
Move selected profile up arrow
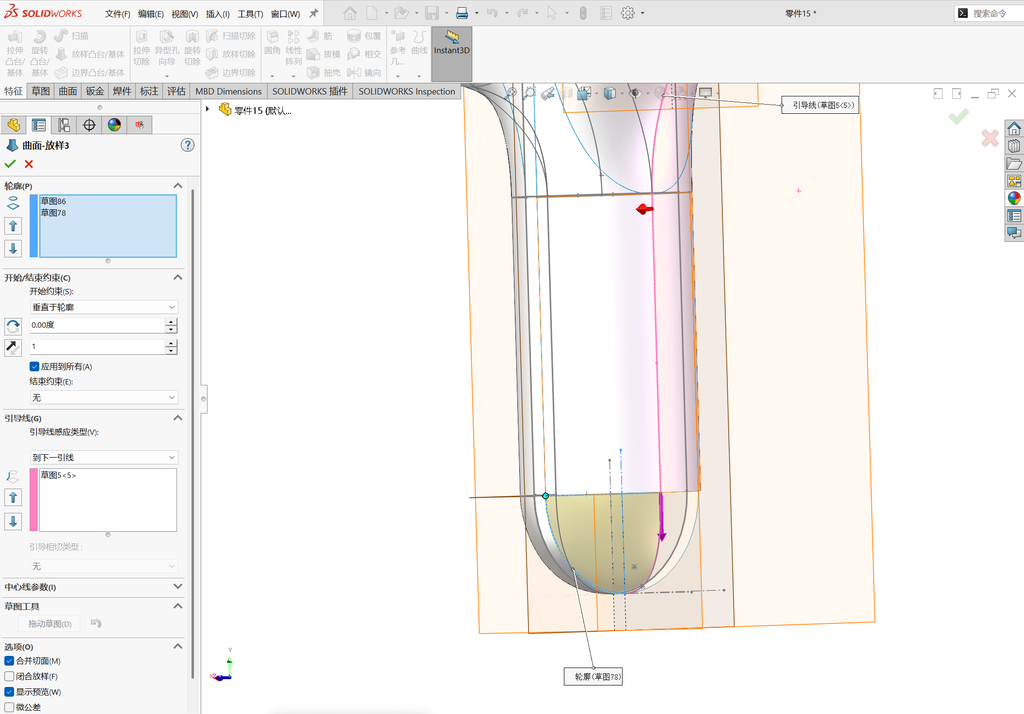[13, 226]
